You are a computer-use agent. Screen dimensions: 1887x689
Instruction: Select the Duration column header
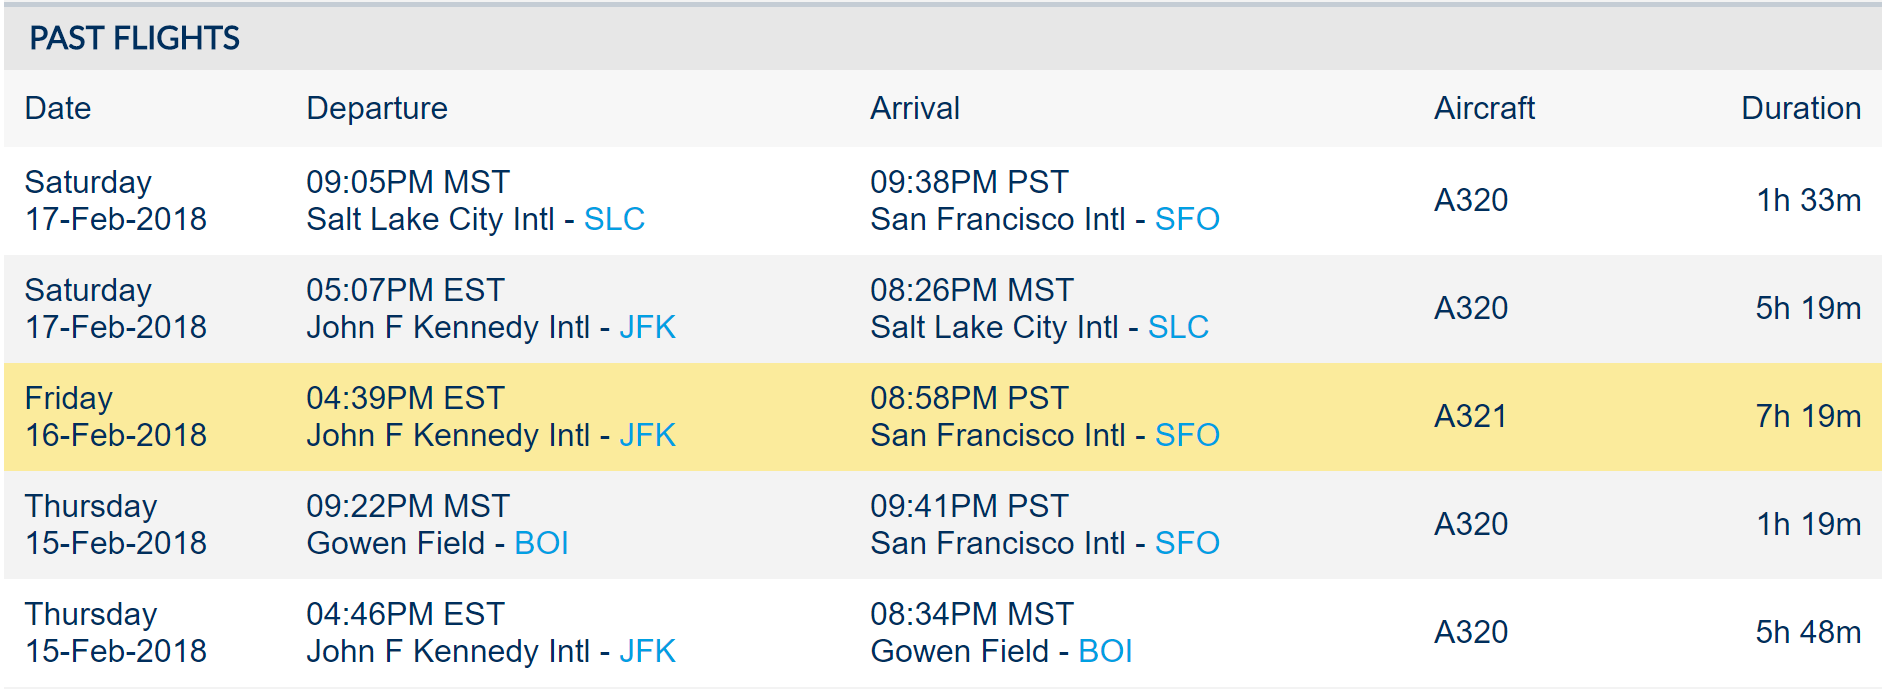tap(1800, 108)
